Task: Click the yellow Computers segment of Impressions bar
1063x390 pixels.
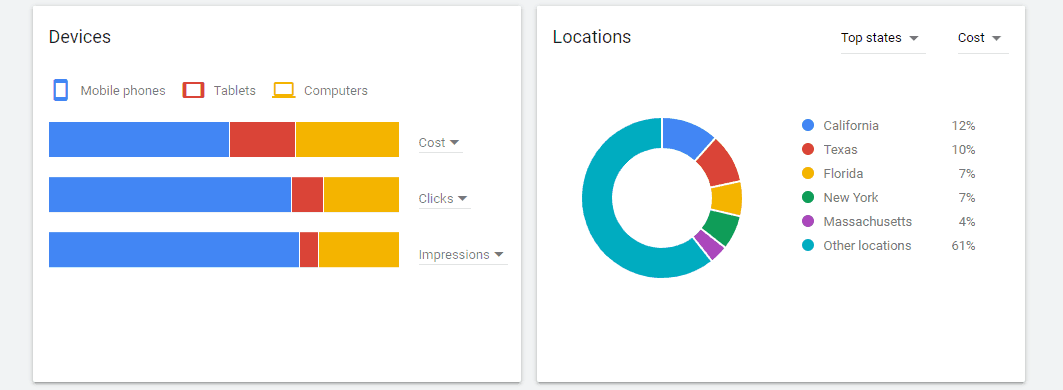Action: [359, 250]
